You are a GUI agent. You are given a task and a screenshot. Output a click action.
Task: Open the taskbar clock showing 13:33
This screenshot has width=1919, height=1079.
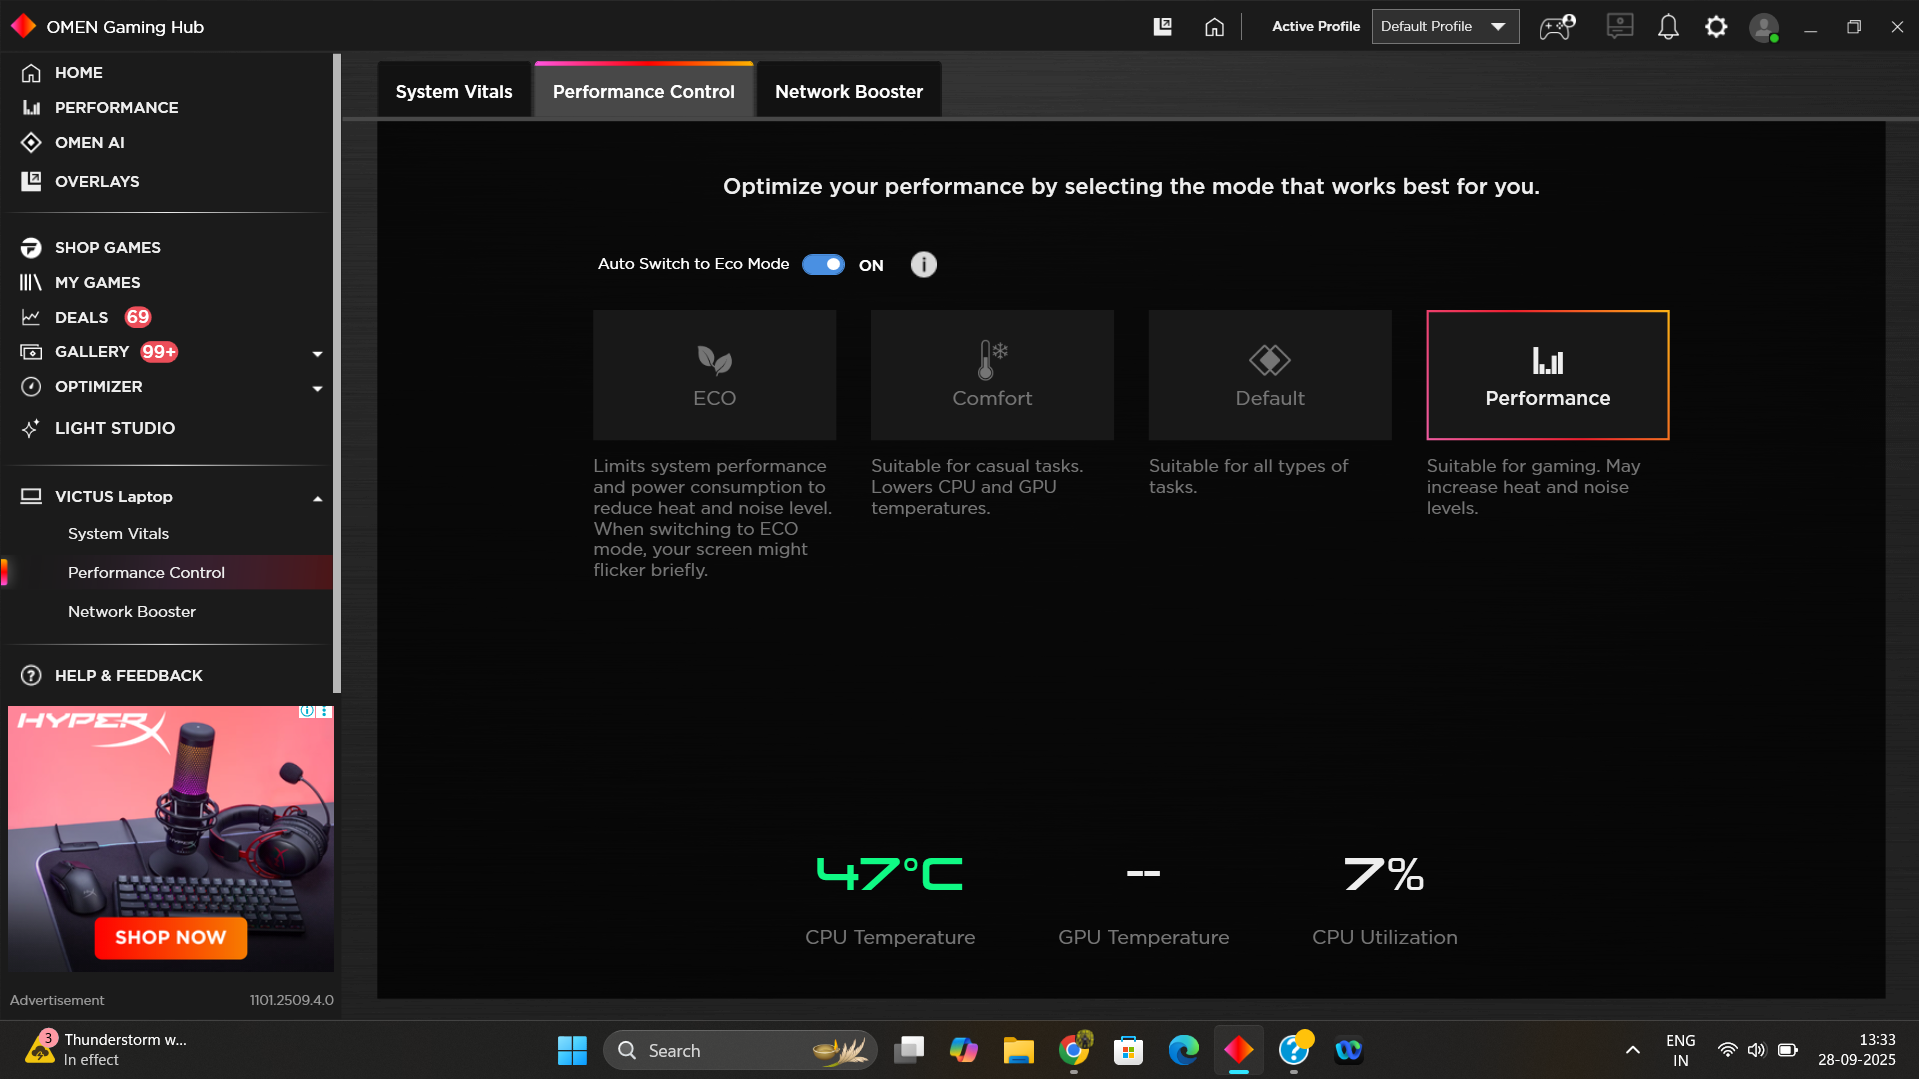[1856, 1050]
